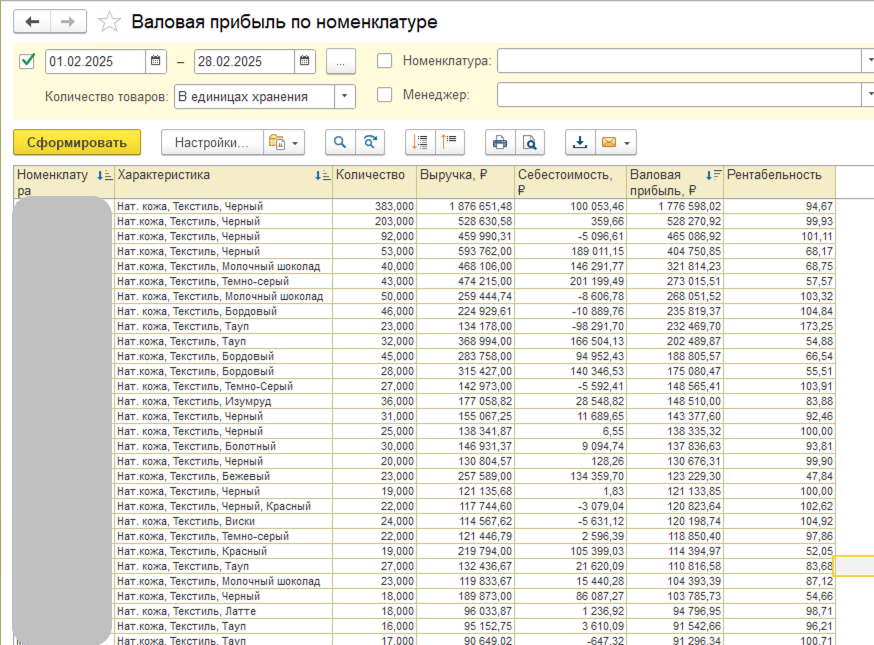Click the back navigation arrow
This screenshot has width=874, height=645.
33,22
